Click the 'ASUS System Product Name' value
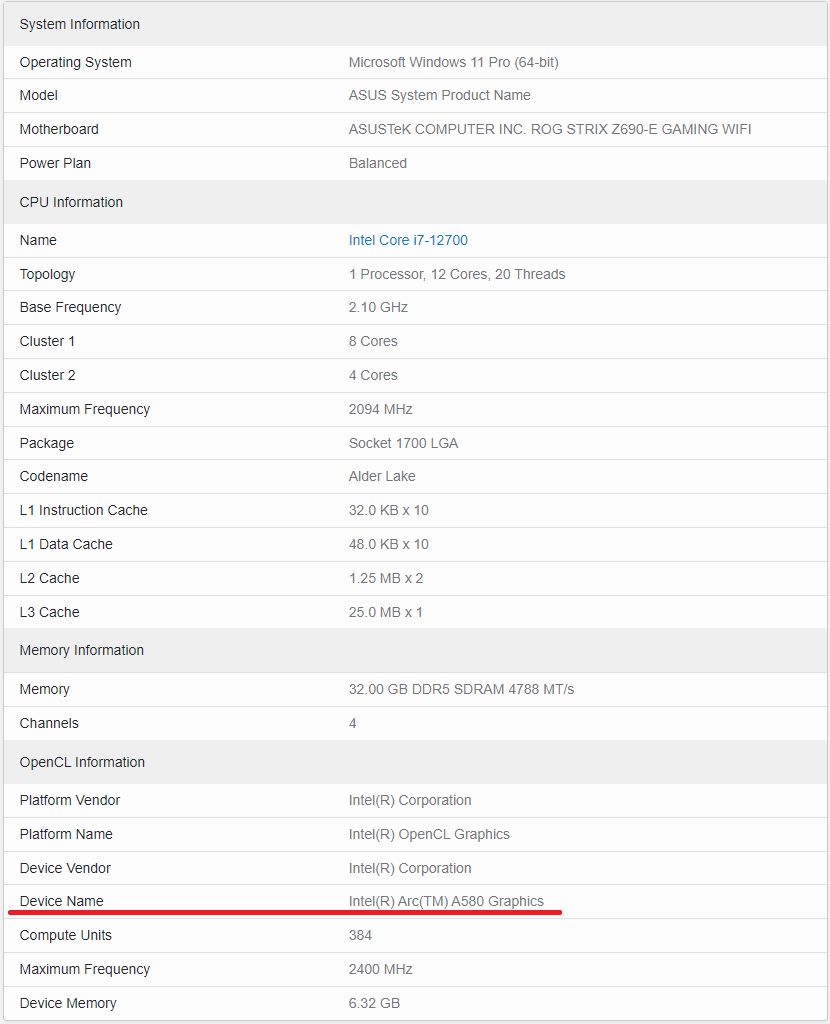830x1024 pixels. (x=439, y=95)
